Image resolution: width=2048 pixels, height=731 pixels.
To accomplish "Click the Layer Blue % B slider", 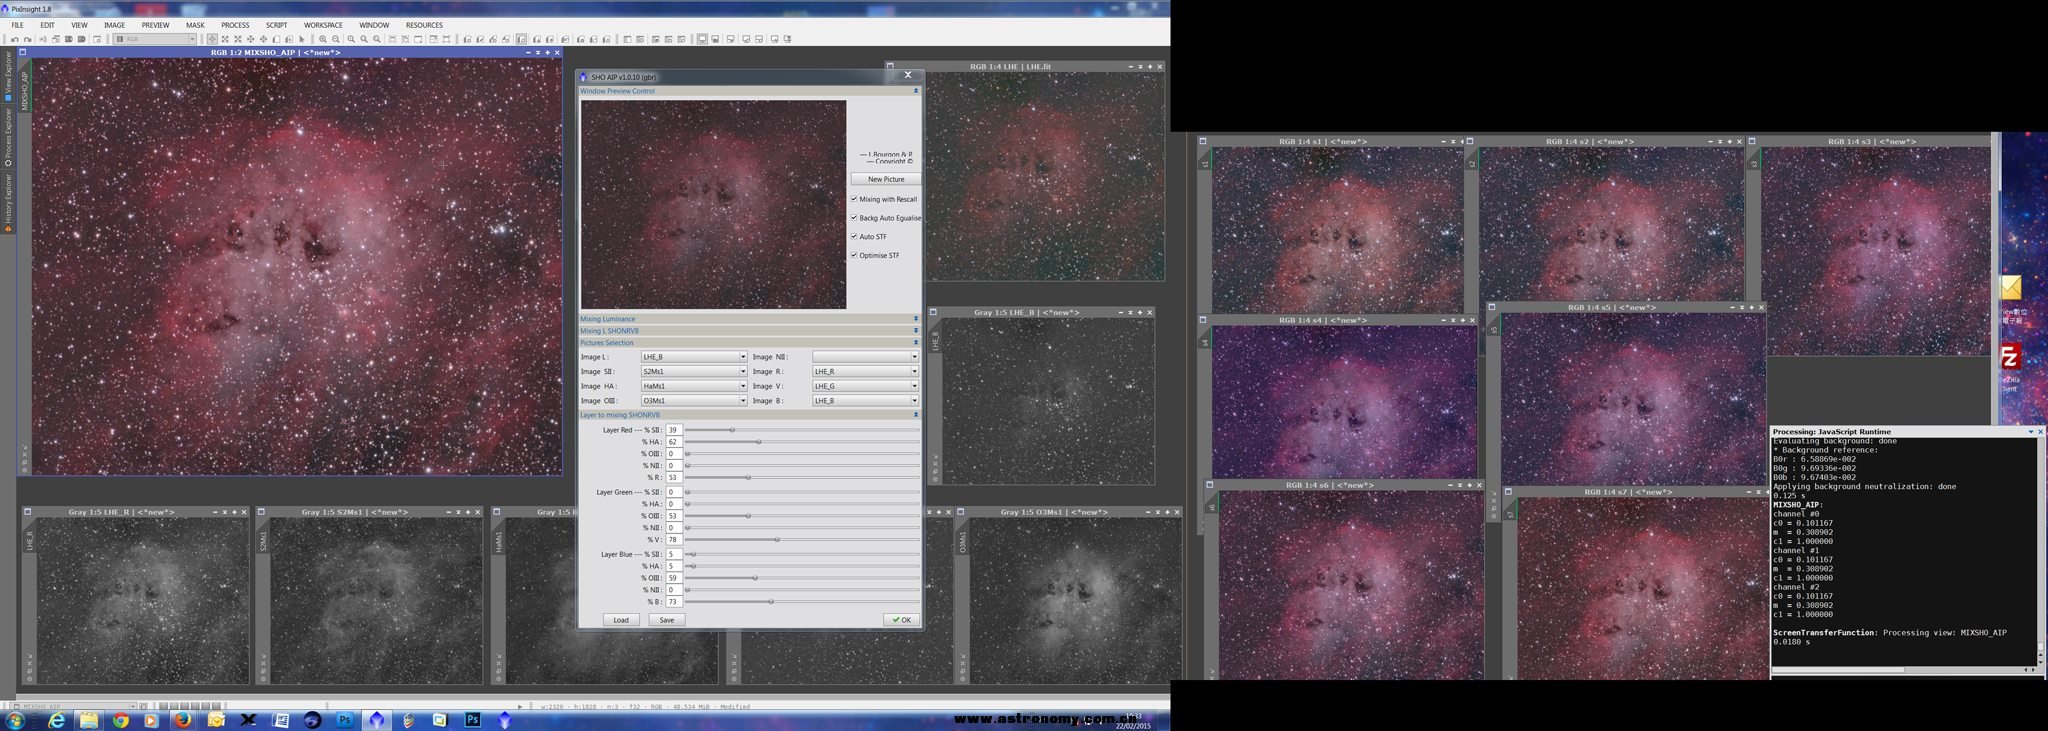I will [x=802, y=602].
